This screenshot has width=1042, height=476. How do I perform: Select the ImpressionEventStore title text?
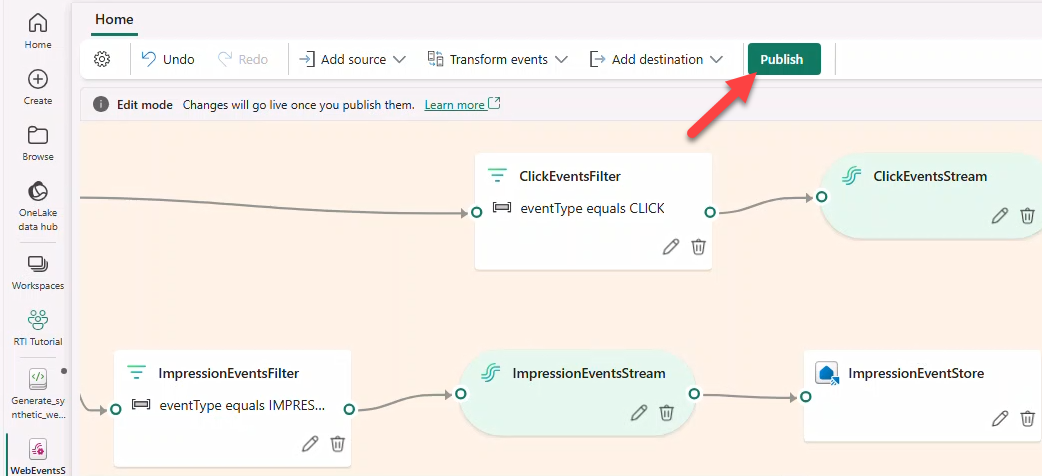[x=916, y=373]
